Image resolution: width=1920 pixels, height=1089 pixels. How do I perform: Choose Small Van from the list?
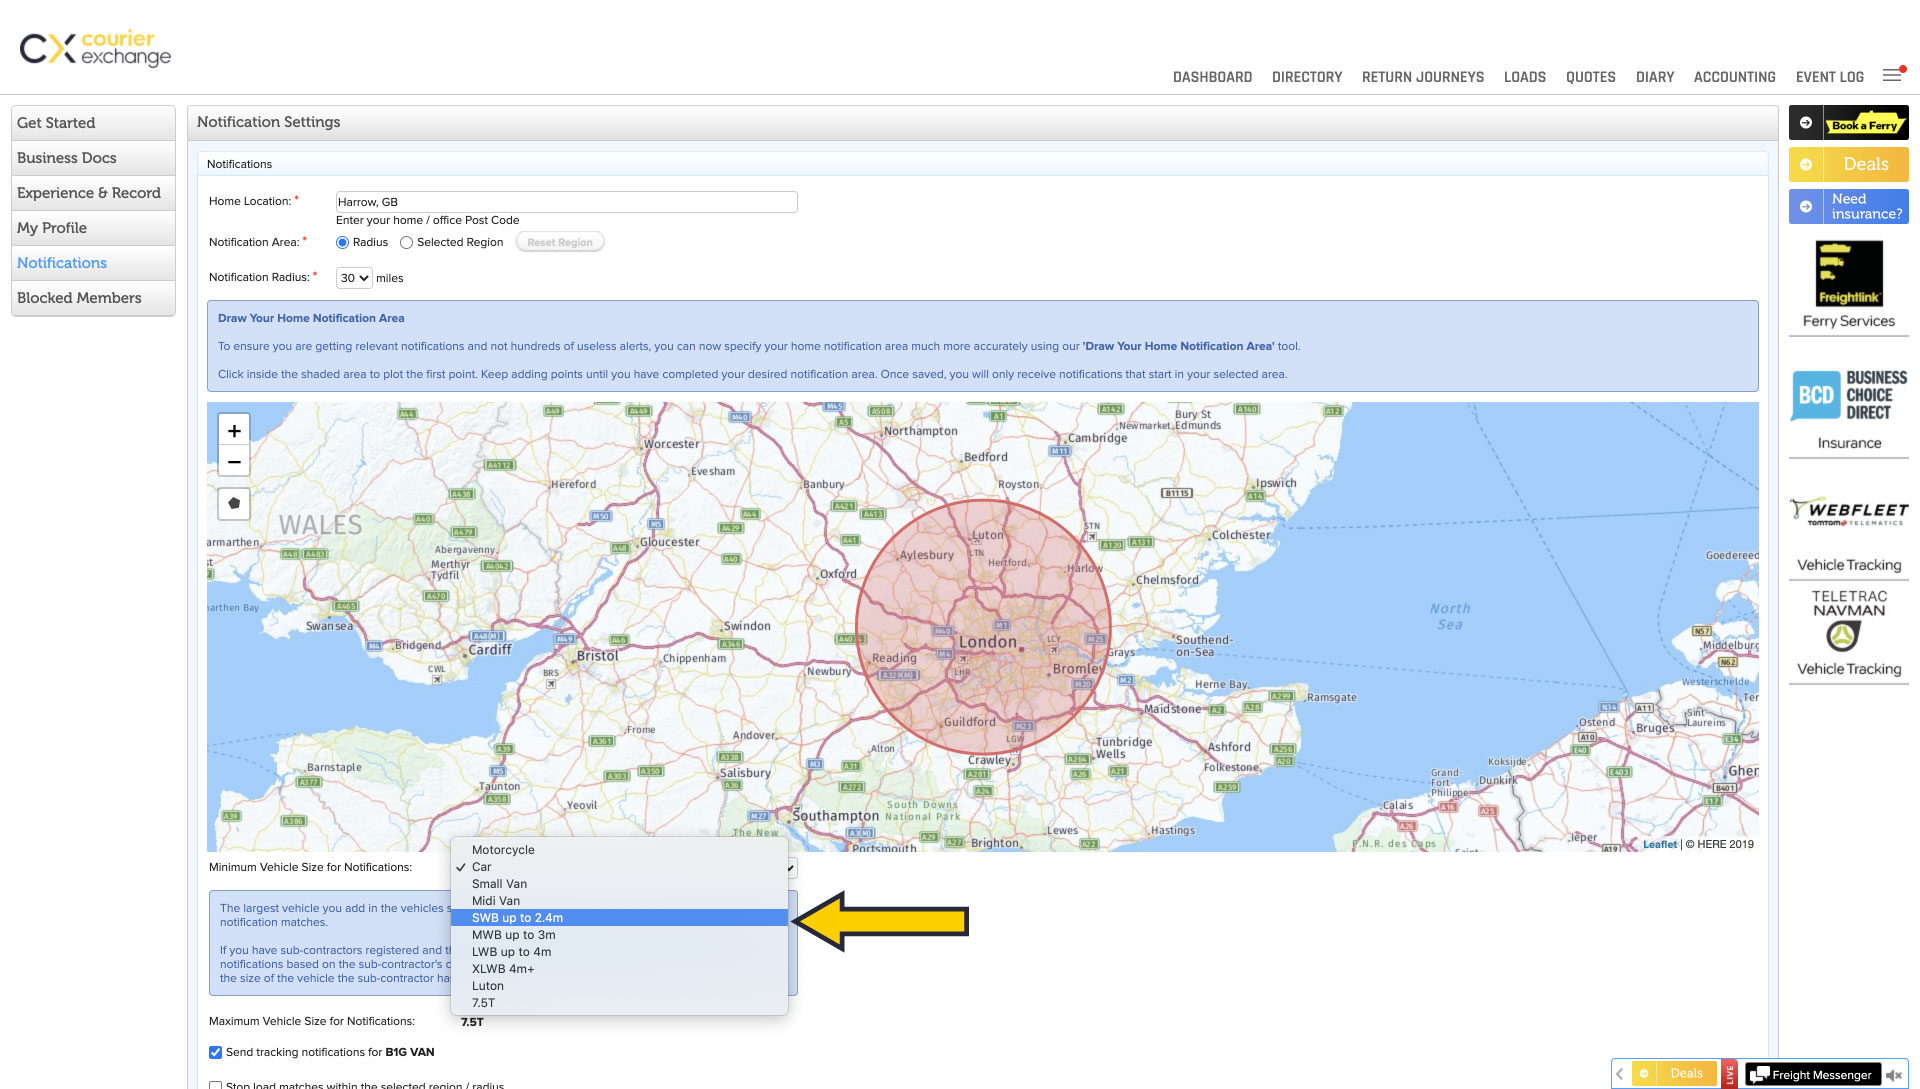pyautogui.click(x=620, y=884)
